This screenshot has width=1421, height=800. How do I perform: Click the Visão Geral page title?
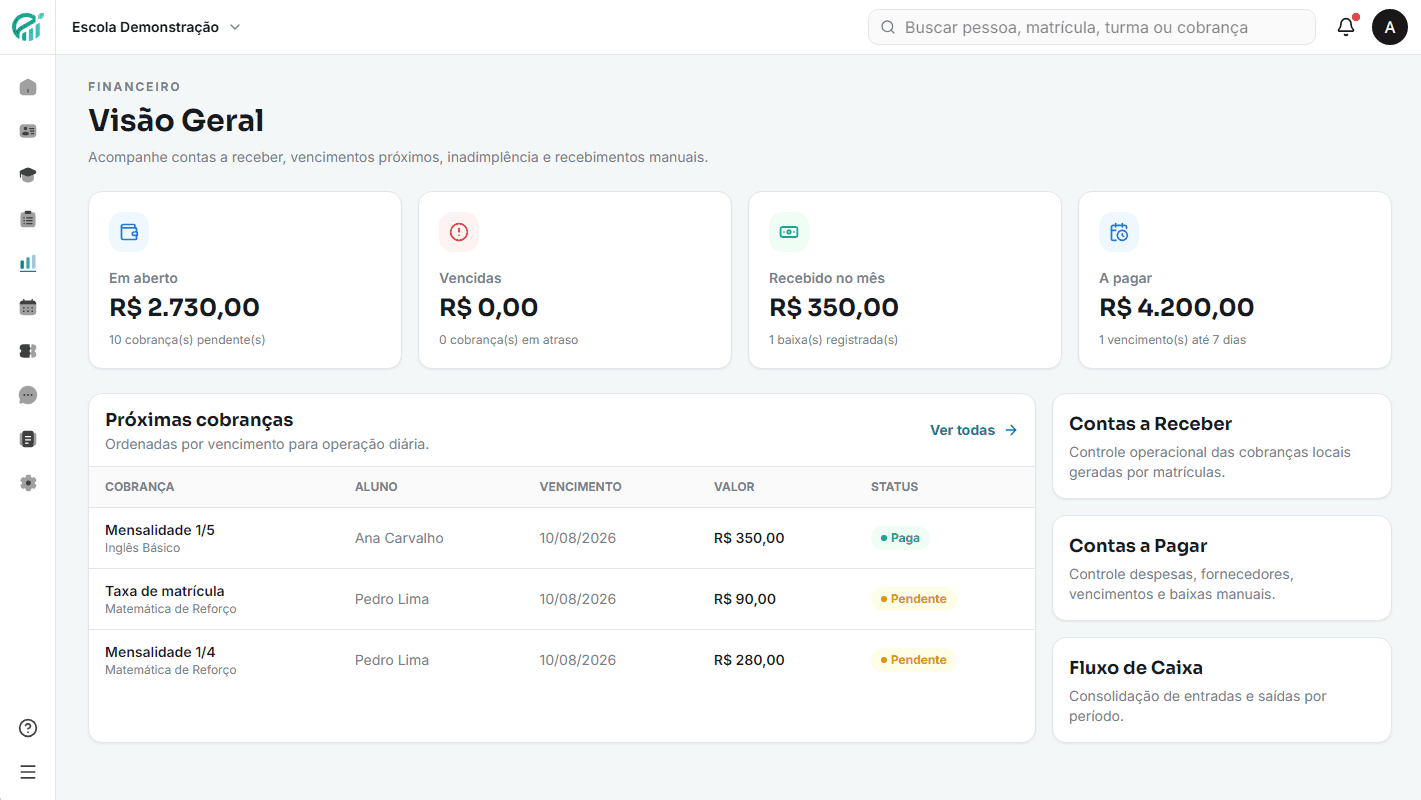(x=176, y=121)
